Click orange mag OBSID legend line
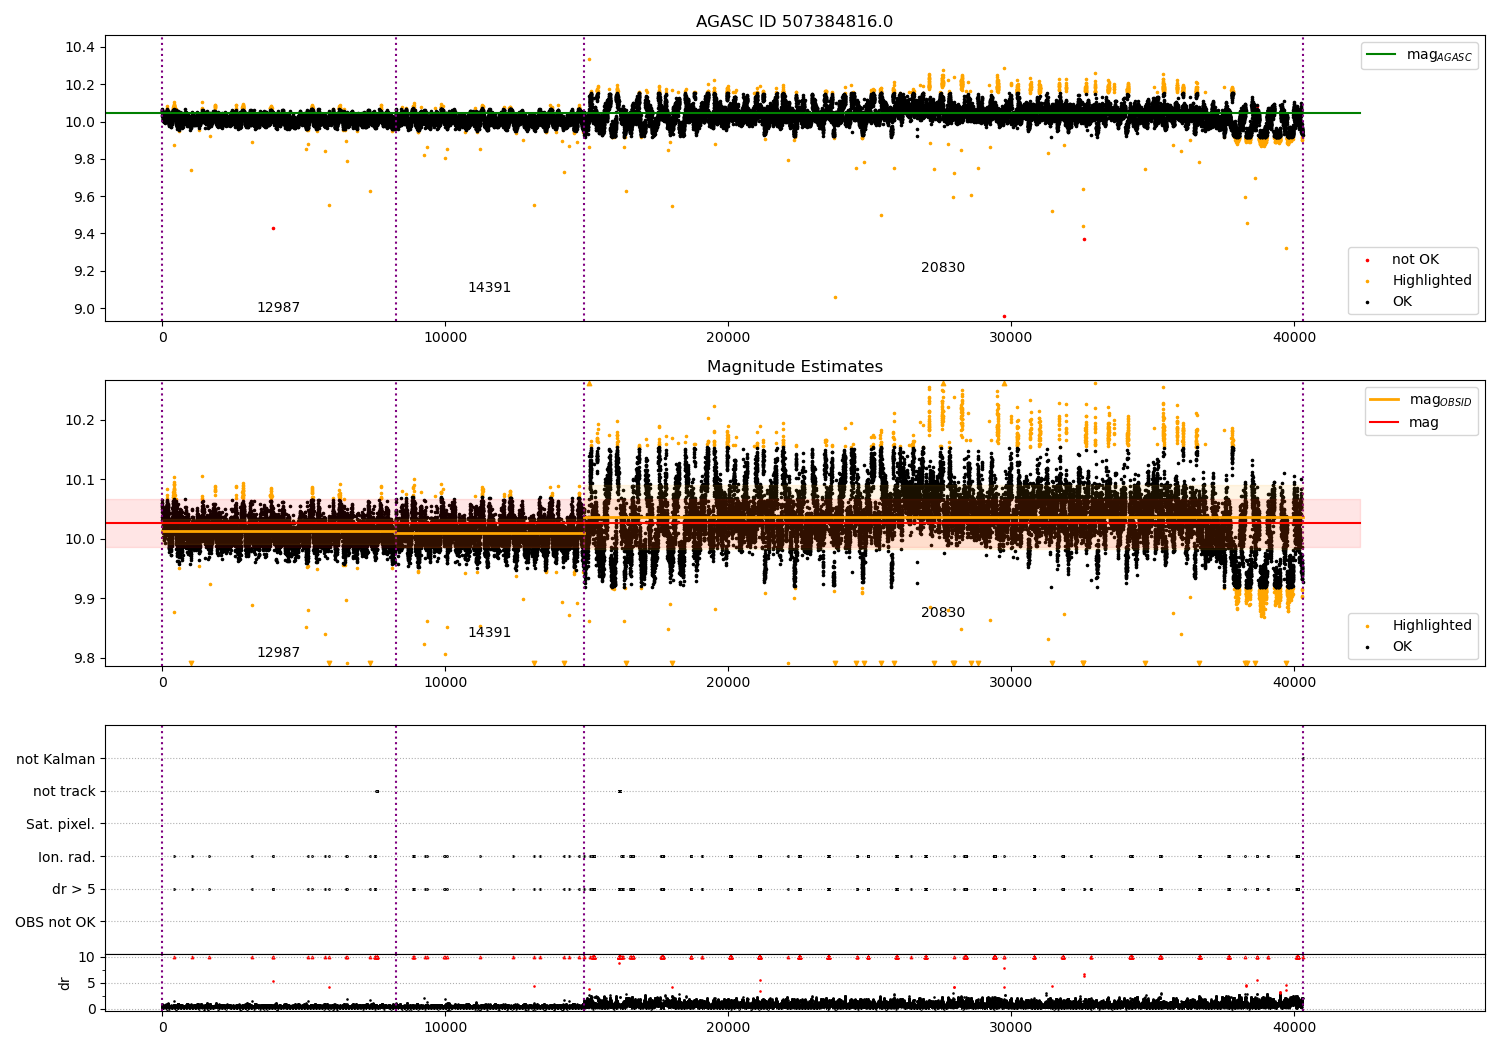Screen dimensions: 1500x1050 [1385, 400]
